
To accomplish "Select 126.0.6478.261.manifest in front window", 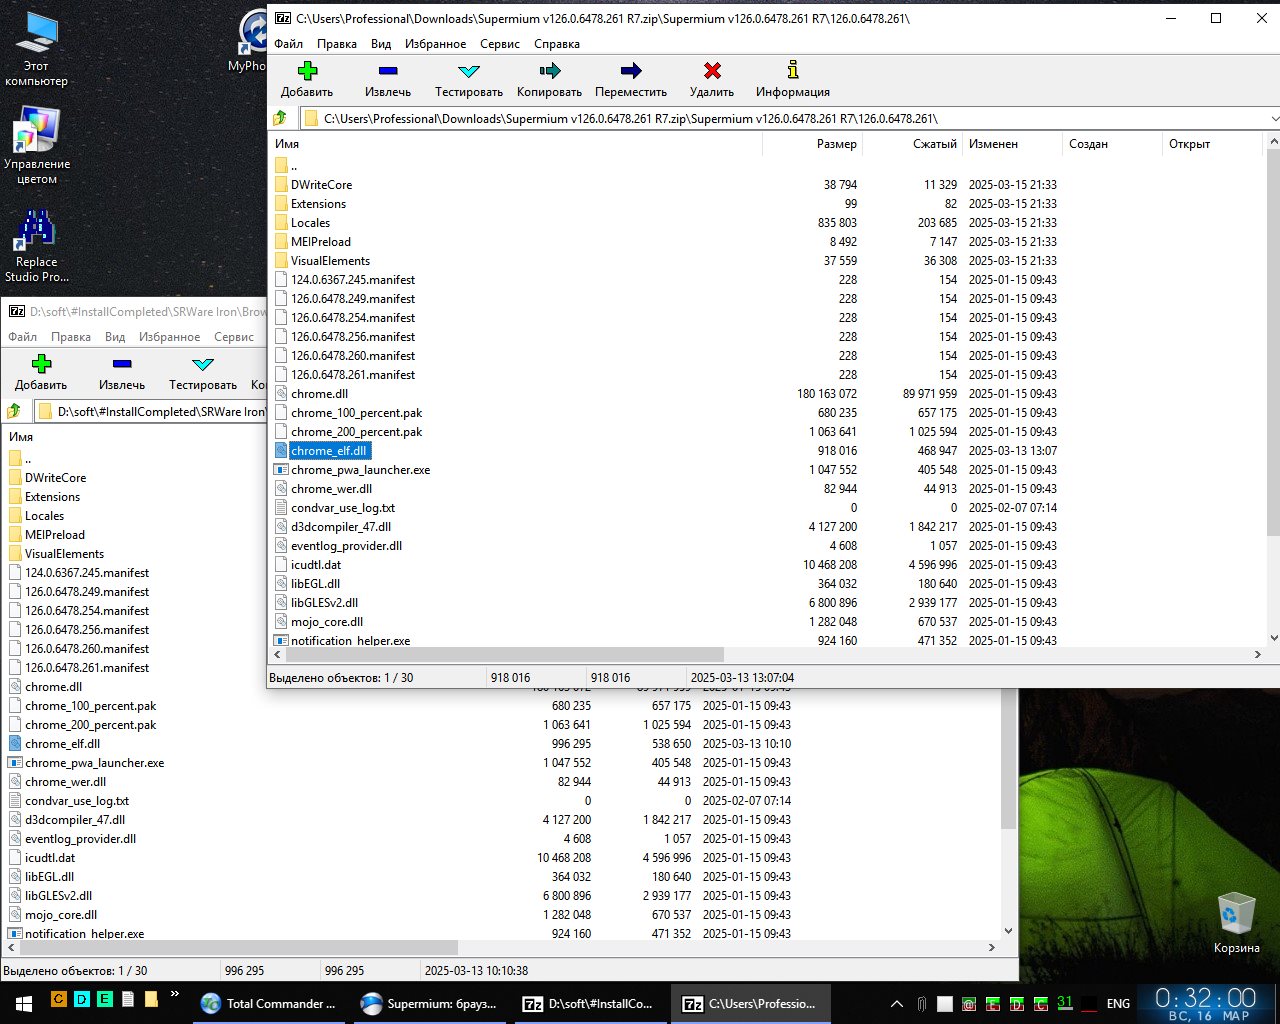I will [353, 375].
